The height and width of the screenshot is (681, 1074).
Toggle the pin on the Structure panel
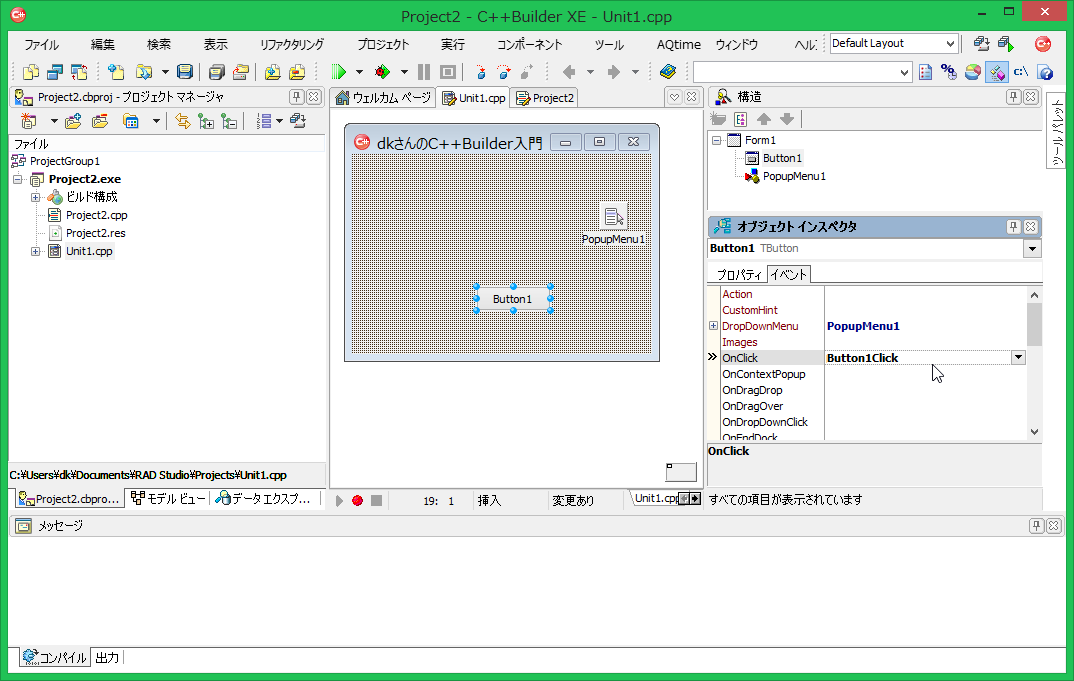(x=1013, y=97)
